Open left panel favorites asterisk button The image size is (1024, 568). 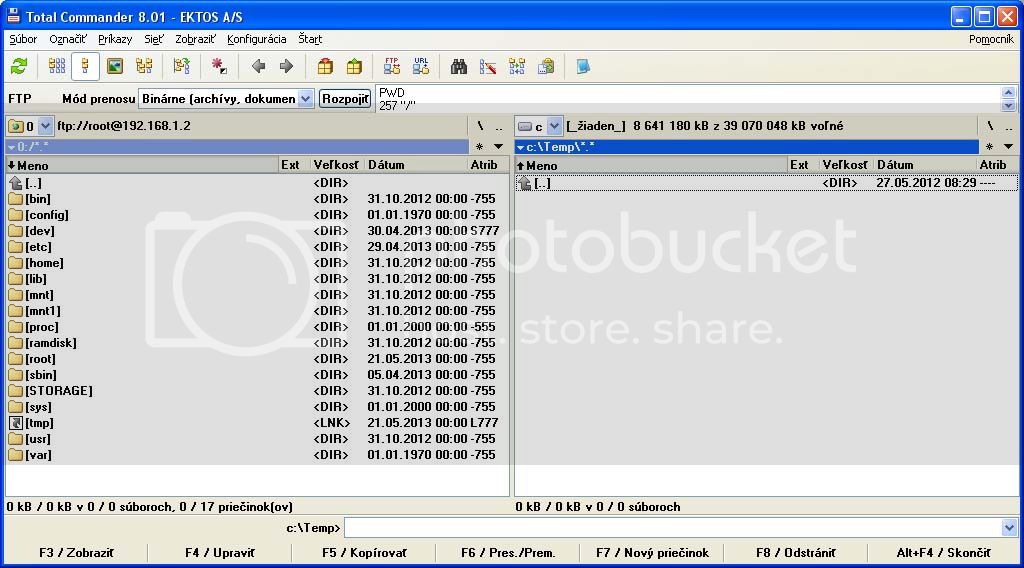[480, 147]
